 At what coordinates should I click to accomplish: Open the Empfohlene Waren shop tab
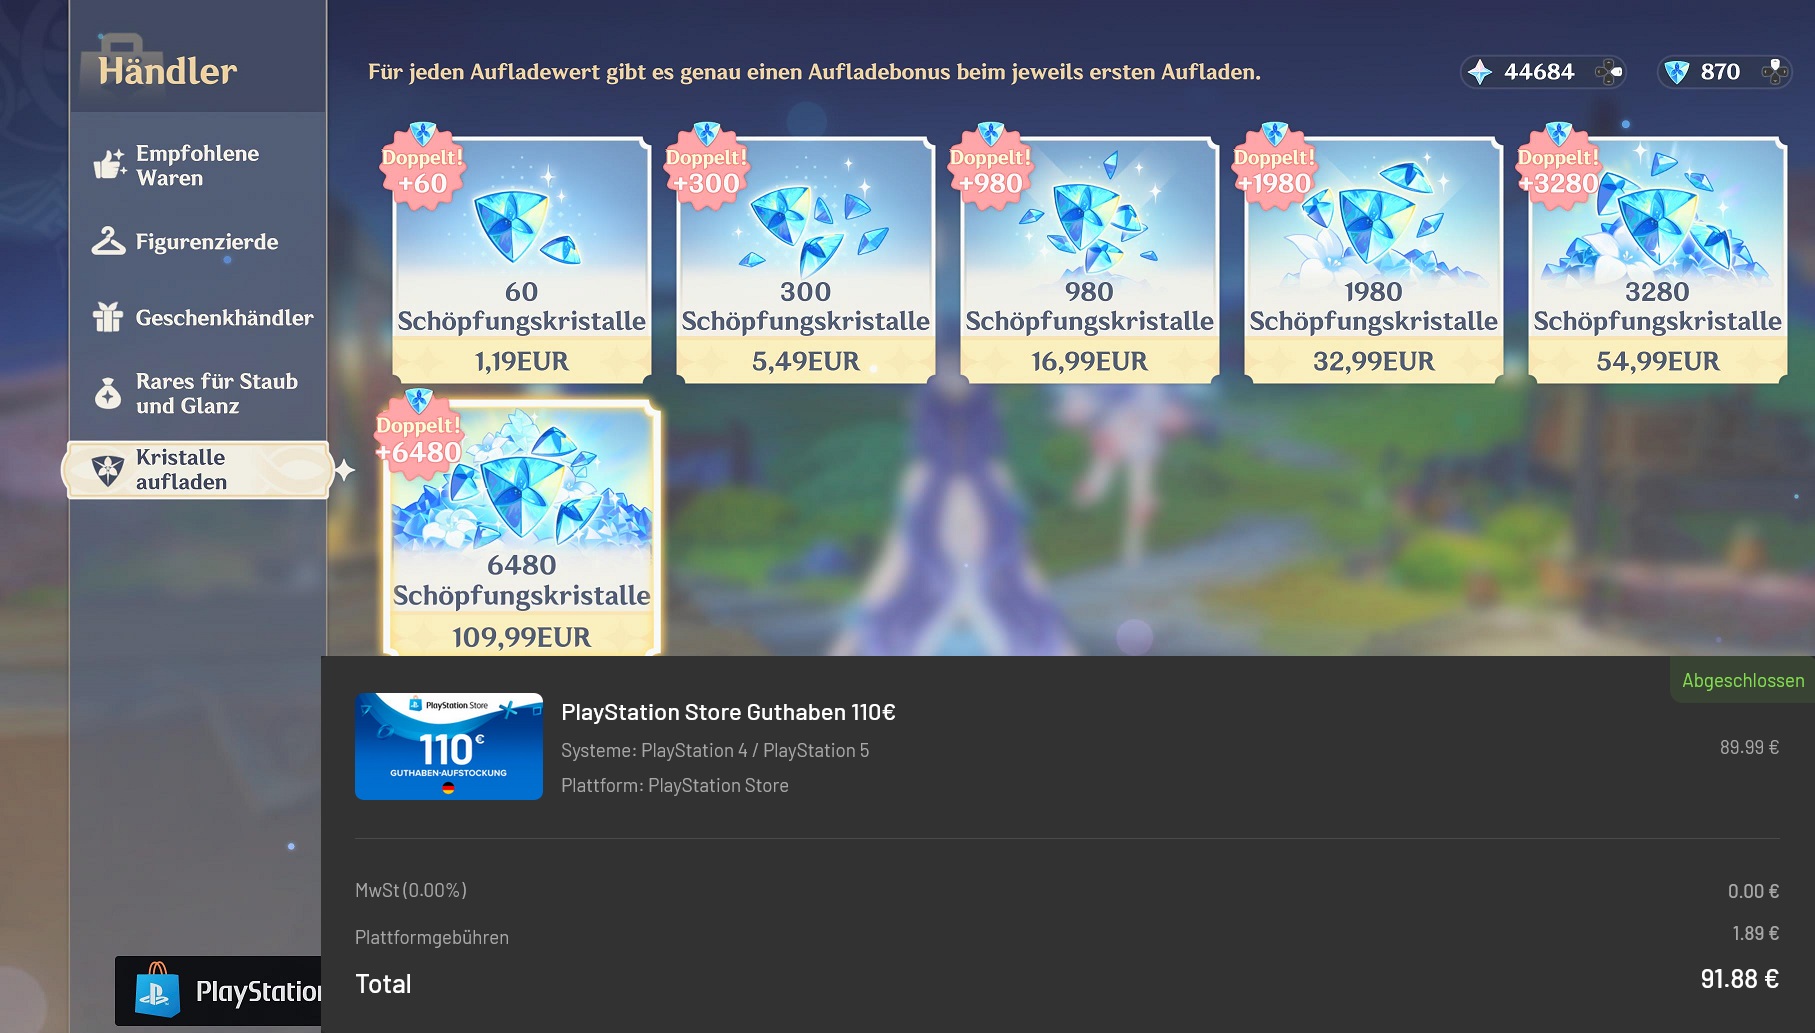[198, 166]
